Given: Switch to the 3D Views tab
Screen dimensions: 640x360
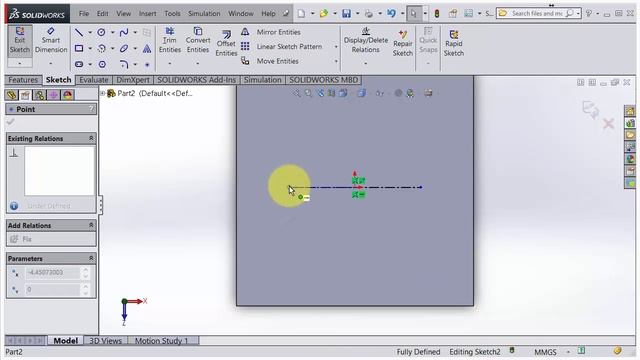Looking at the screenshot, I should pos(105,340).
